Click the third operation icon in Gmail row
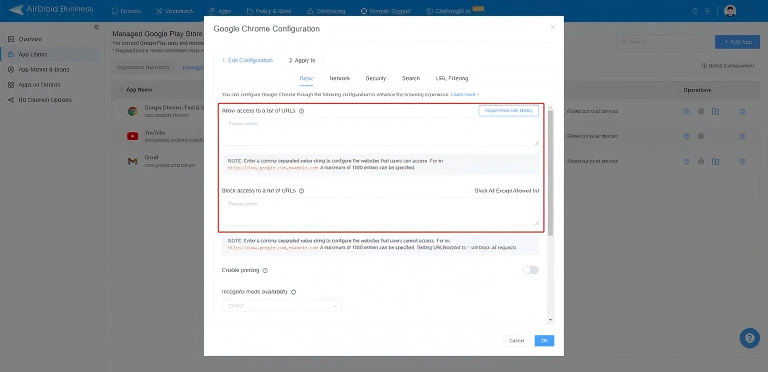The width and height of the screenshot is (768, 372). coord(716,161)
